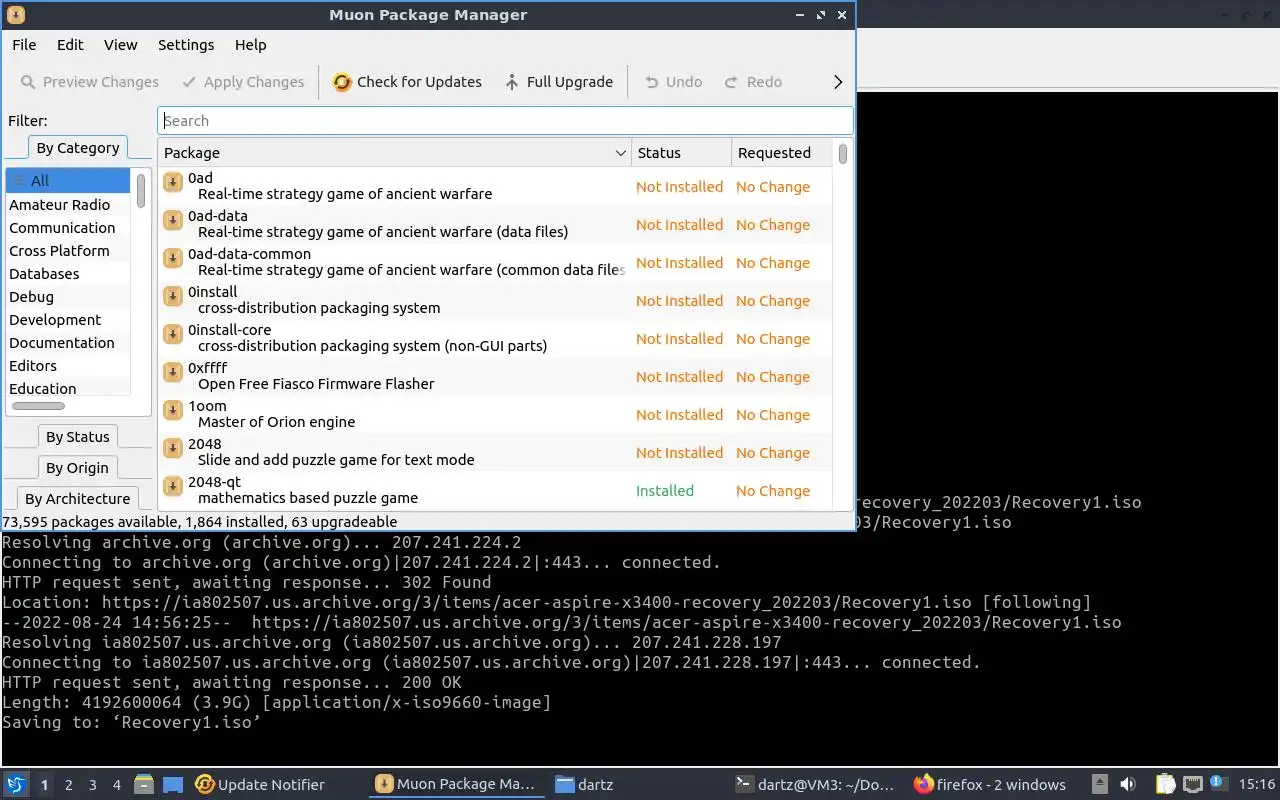Click the 2048 package icon
This screenshot has width=1280, height=800.
point(172,448)
